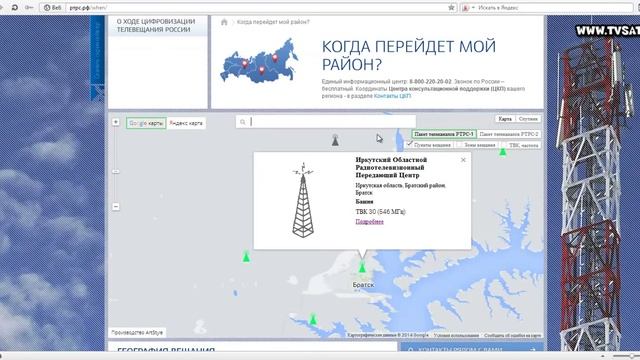Open Сообщить об ошибке на карте link
This screenshot has height=360, width=640.
(x=513, y=336)
